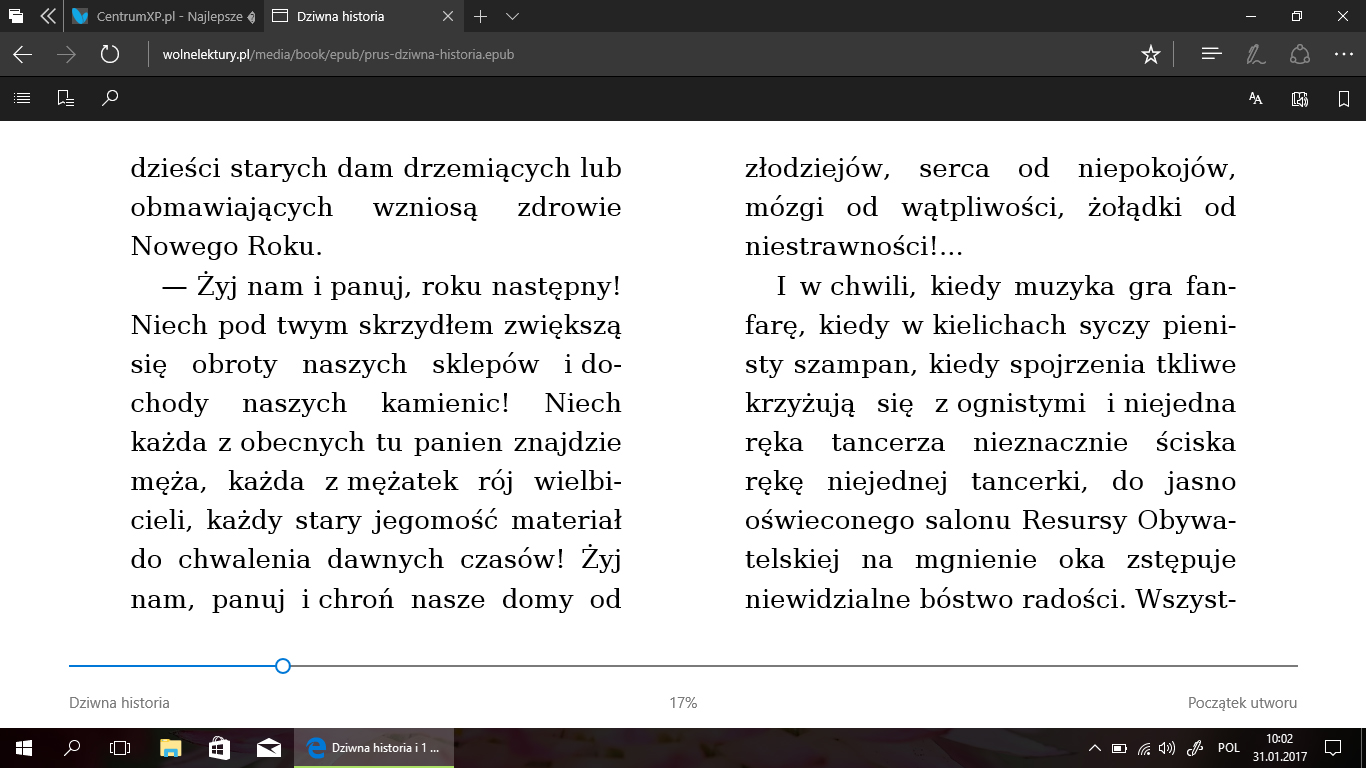
Task: Switch to the CentrumXP.pl tab
Action: pos(162,16)
